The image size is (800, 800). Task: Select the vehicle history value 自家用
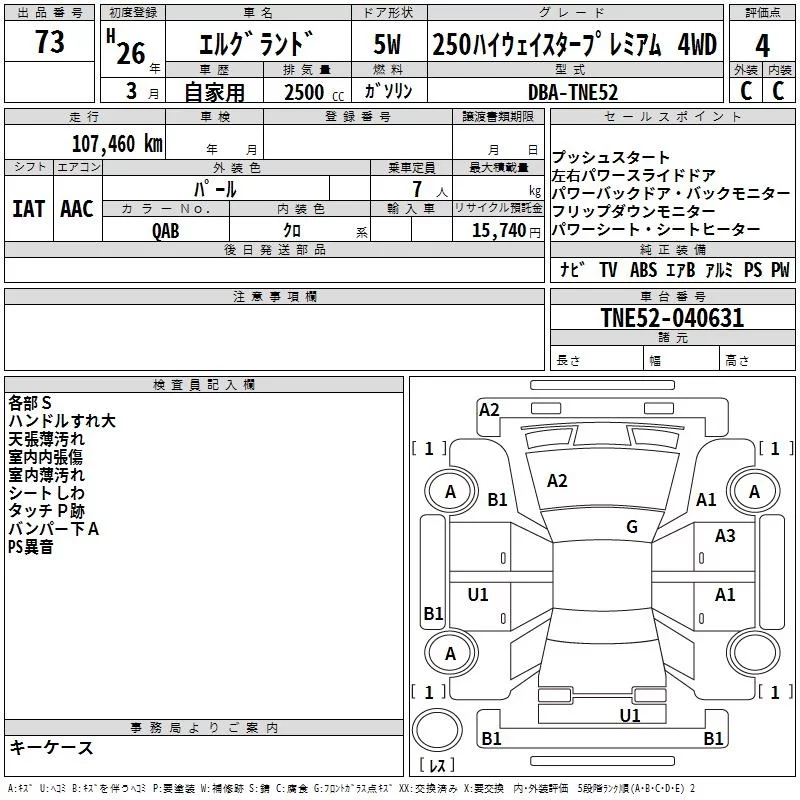click(x=214, y=92)
